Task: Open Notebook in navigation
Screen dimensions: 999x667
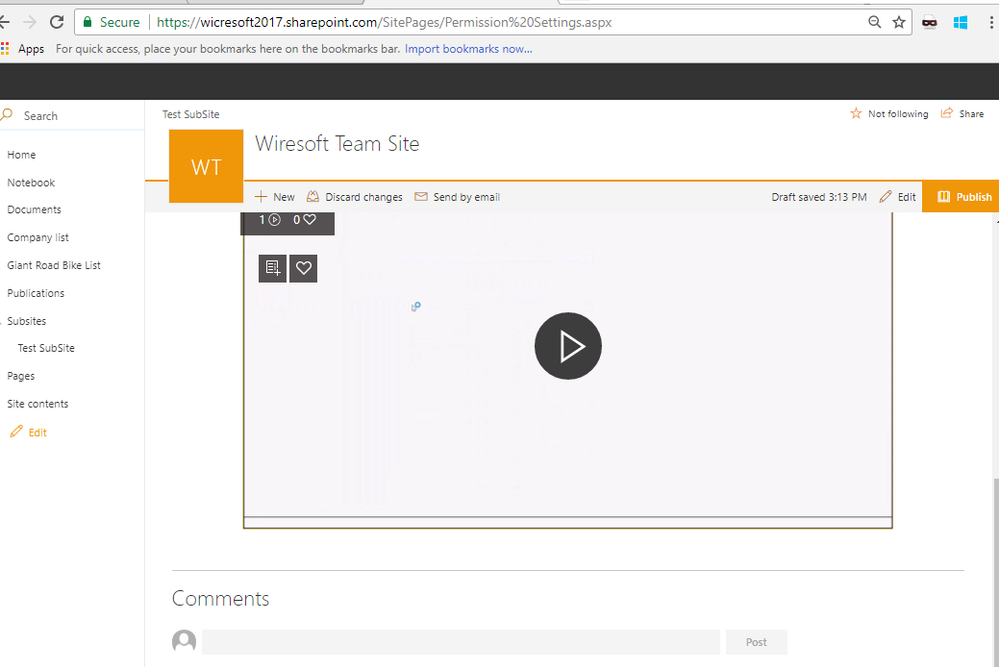Action: tap(31, 182)
